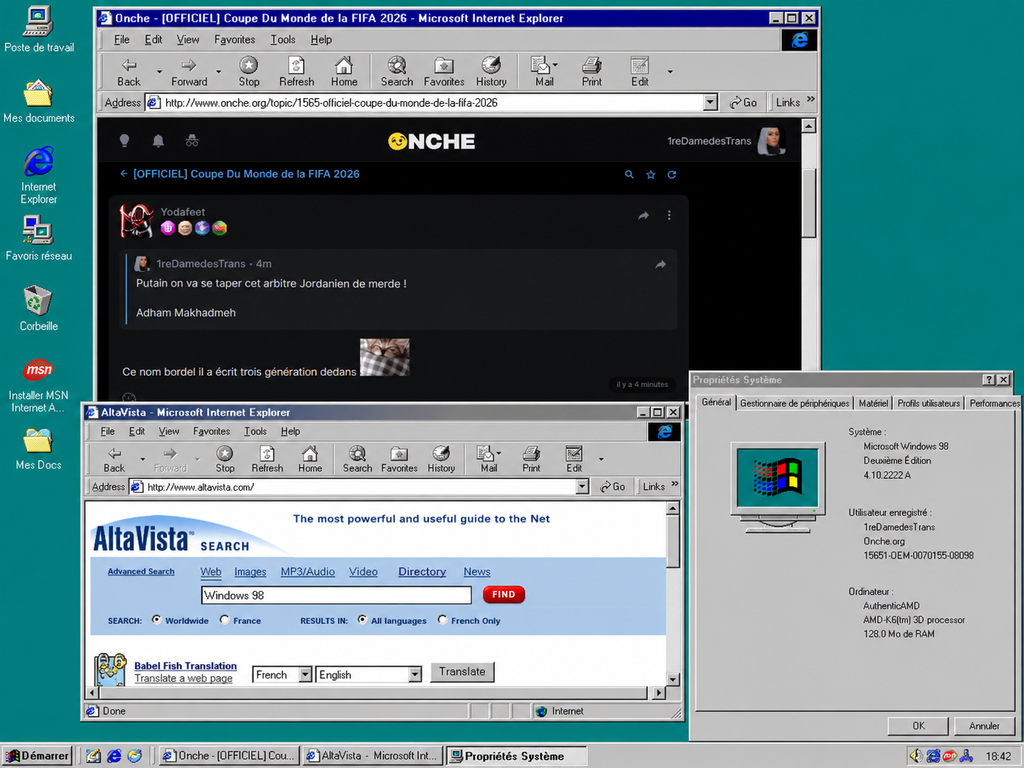1024x768 pixels.
Task: Click the star favorite icon for the topic
Action: coord(650,175)
